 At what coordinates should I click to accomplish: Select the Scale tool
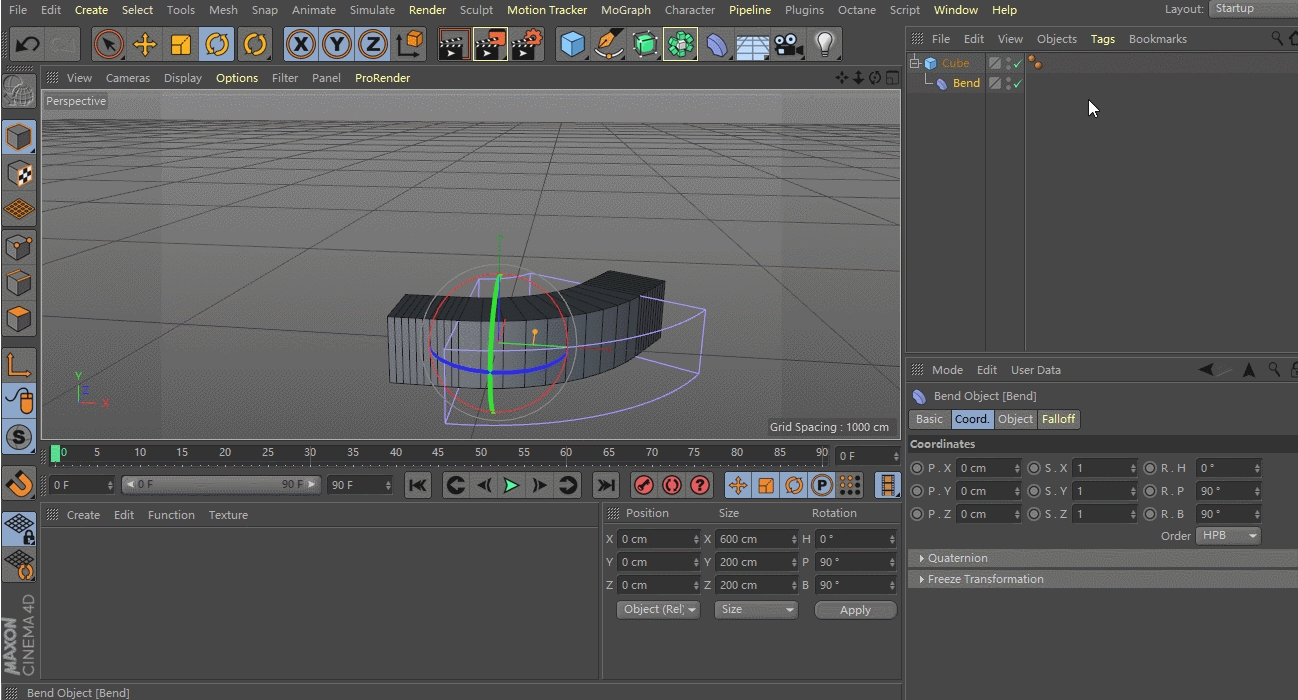pyautogui.click(x=181, y=45)
